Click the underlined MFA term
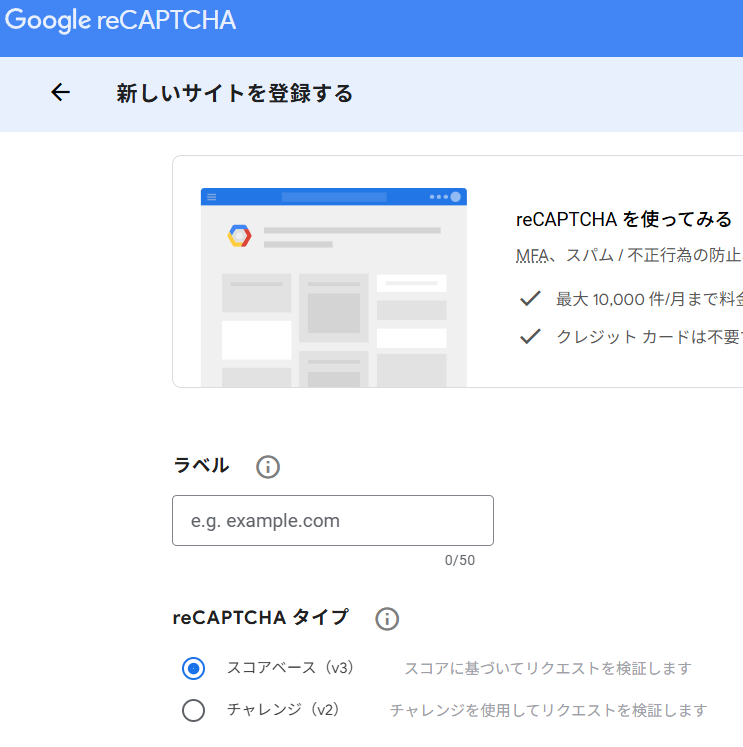This screenshot has height=747, width=743. [532, 256]
